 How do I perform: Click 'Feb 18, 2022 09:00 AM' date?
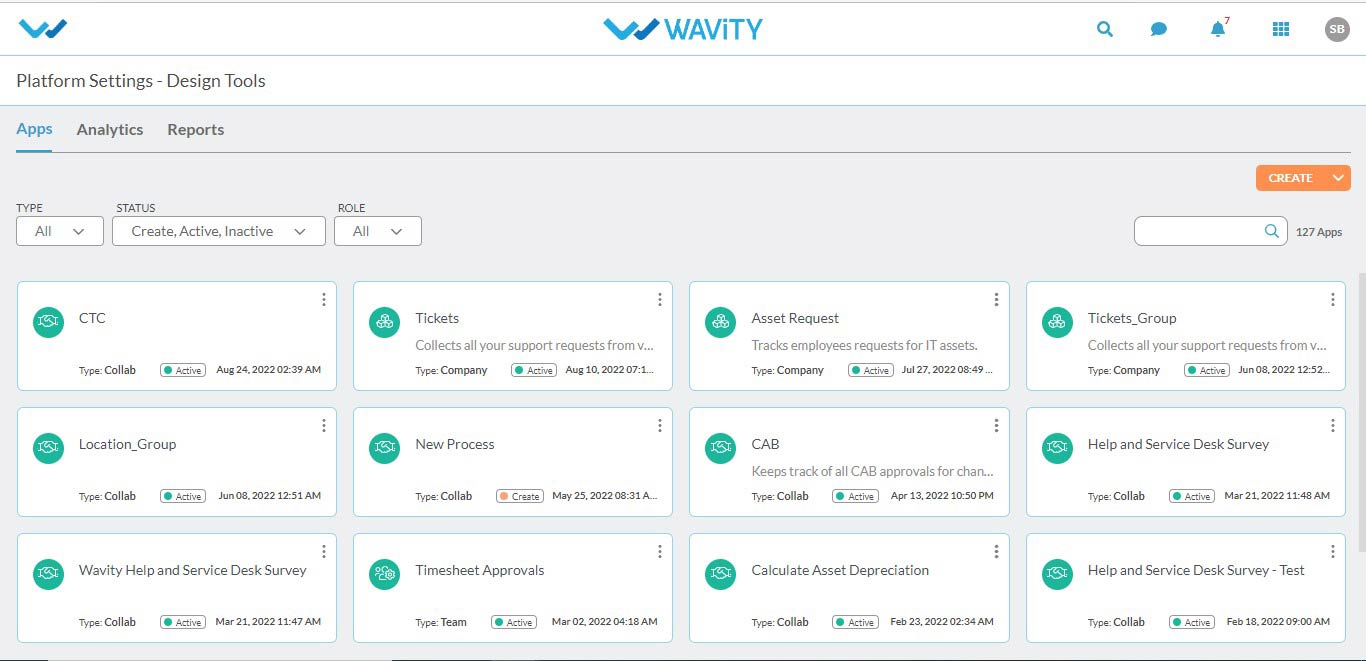coord(1277,622)
